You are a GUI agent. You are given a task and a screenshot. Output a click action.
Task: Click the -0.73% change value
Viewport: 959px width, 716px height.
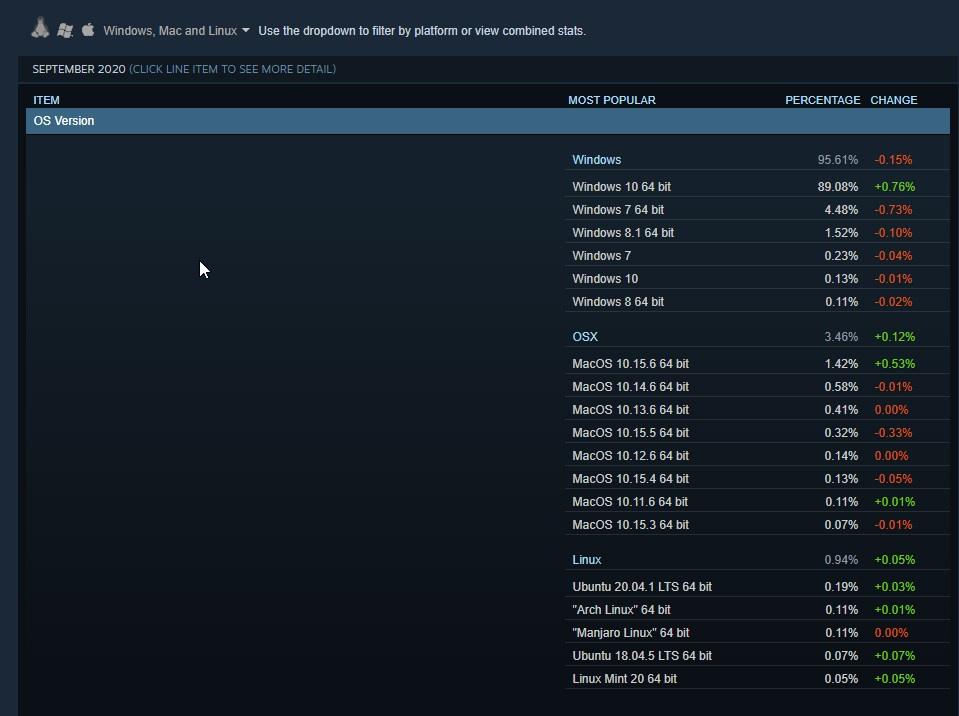tap(893, 210)
